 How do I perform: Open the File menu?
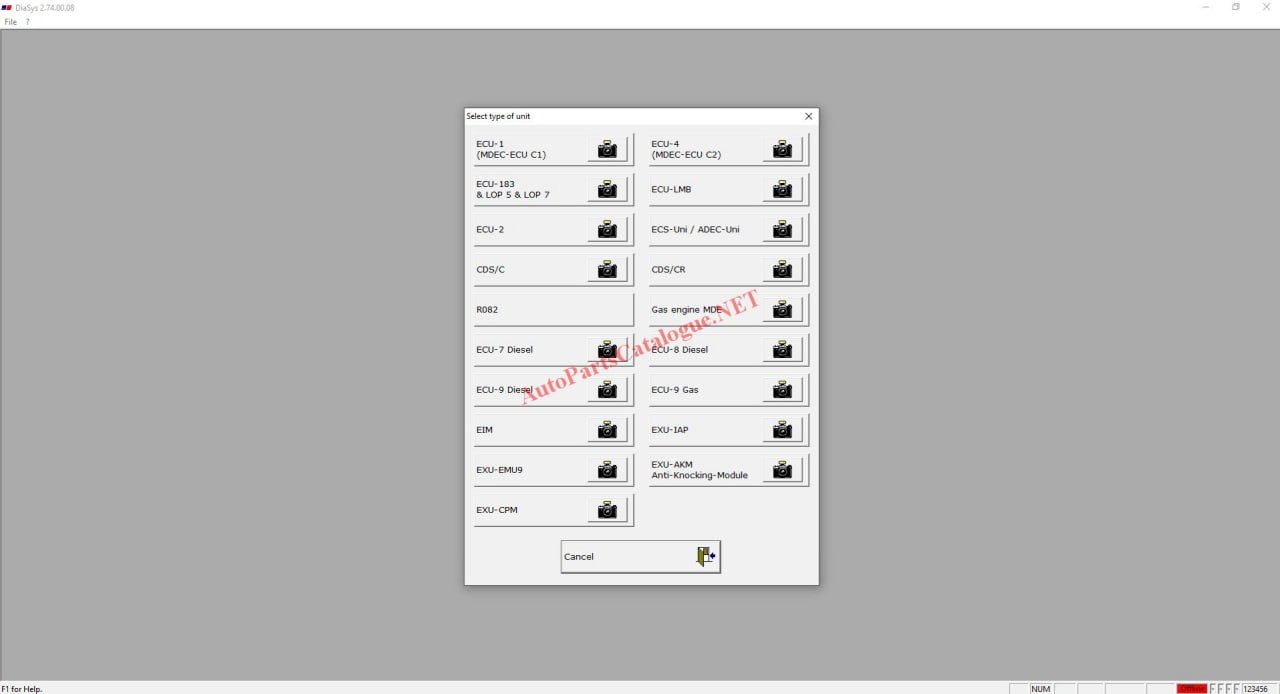(x=11, y=22)
